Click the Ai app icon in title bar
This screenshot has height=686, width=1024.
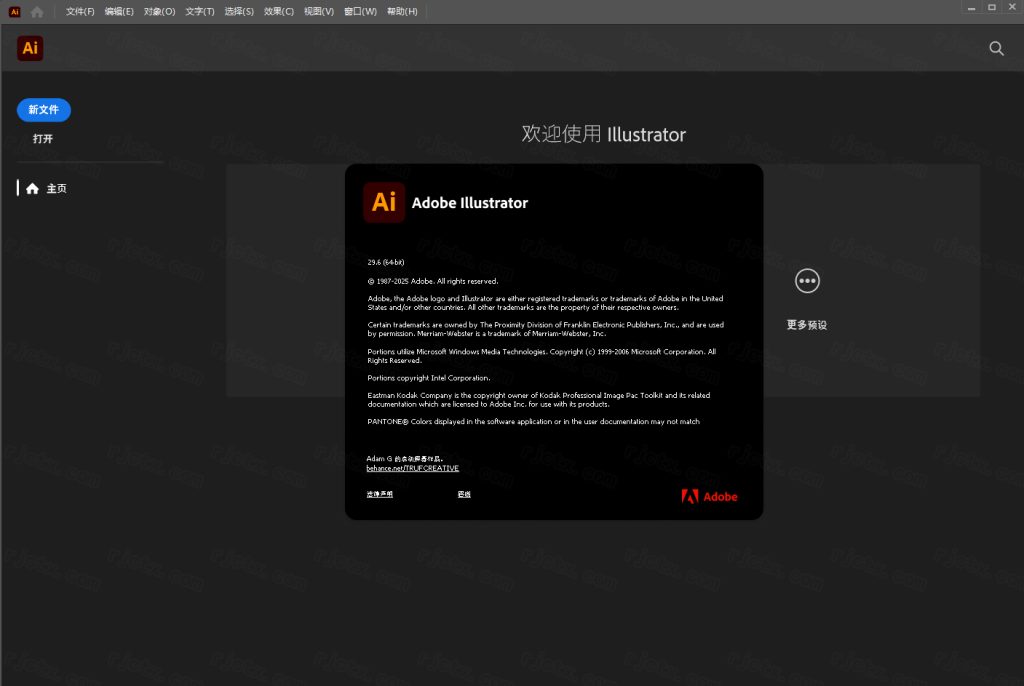(x=14, y=12)
